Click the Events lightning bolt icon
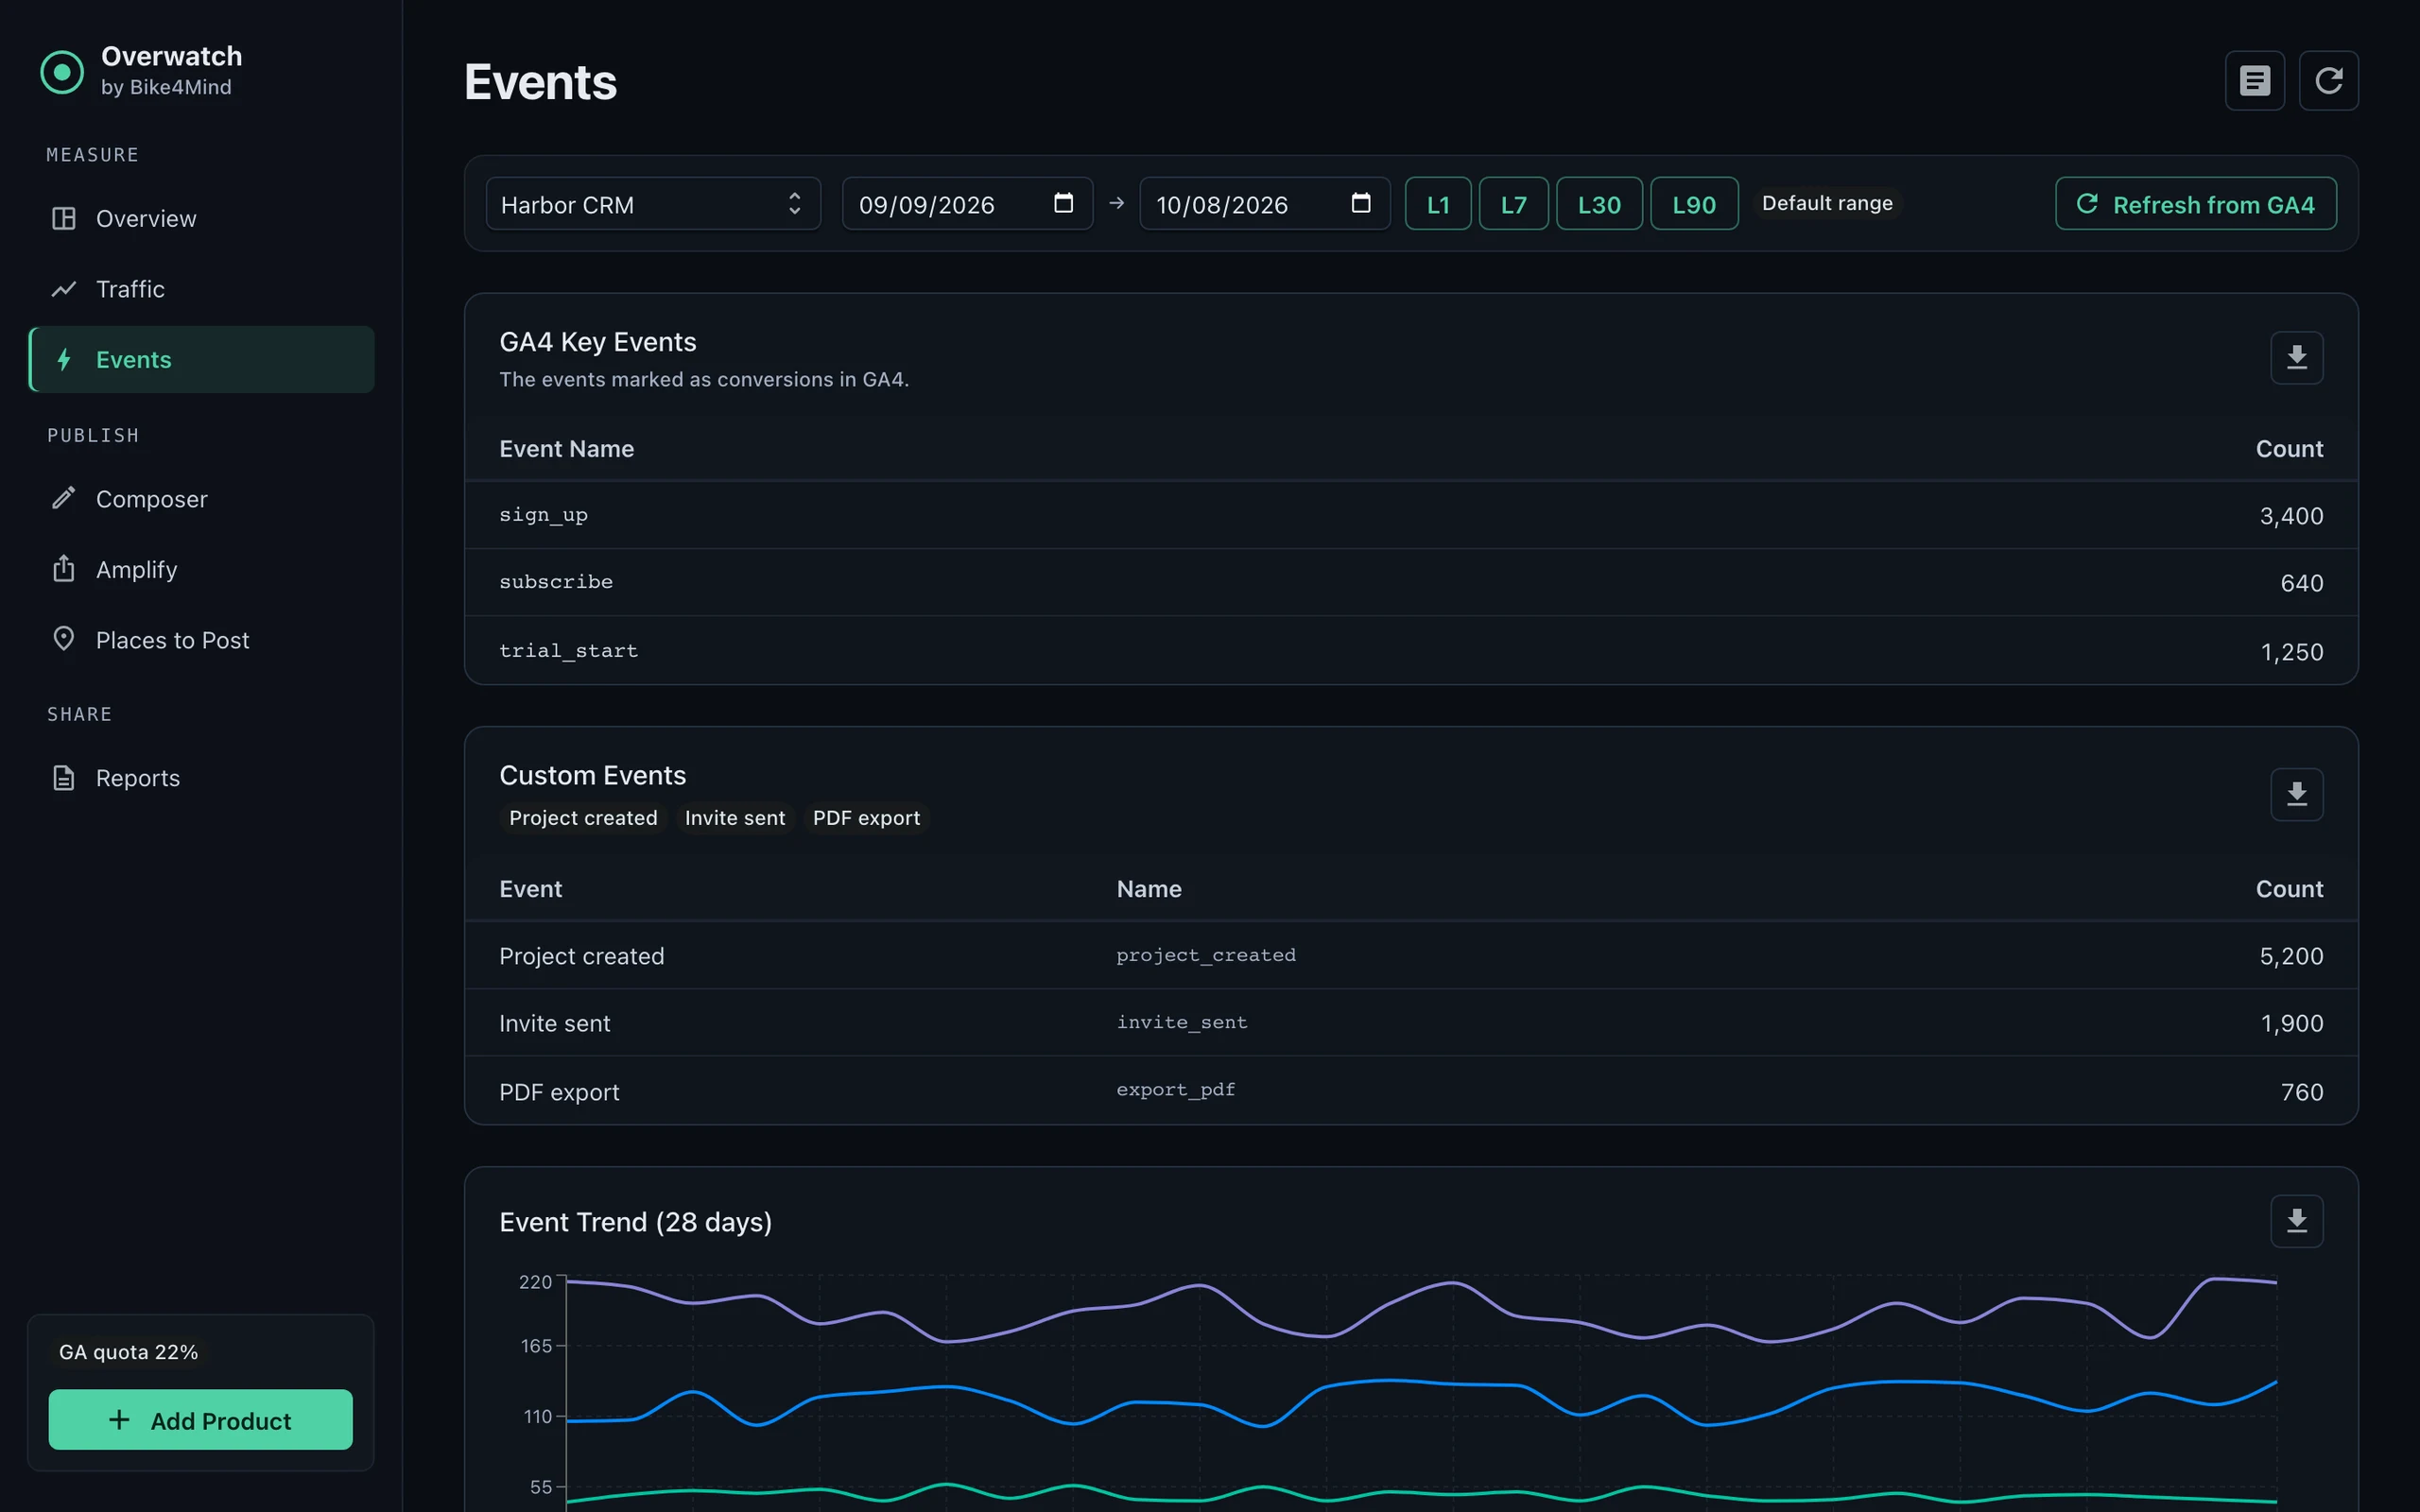The image size is (2420, 1512). tap(64, 359)
